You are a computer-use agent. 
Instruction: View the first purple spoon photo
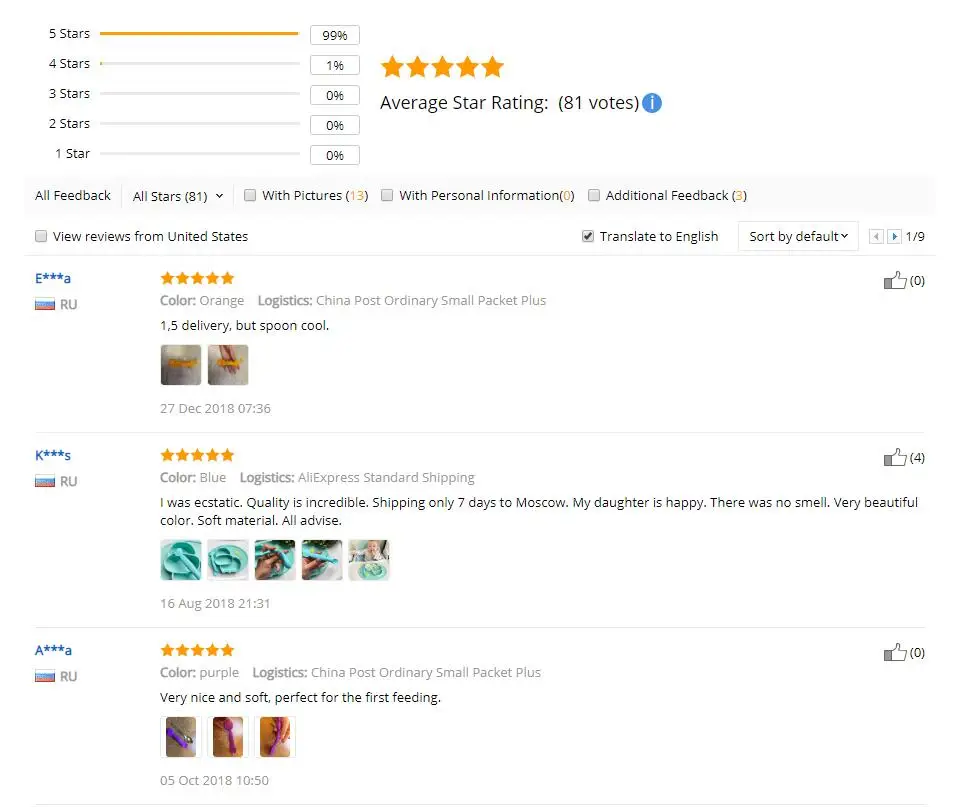coord(181,737)
